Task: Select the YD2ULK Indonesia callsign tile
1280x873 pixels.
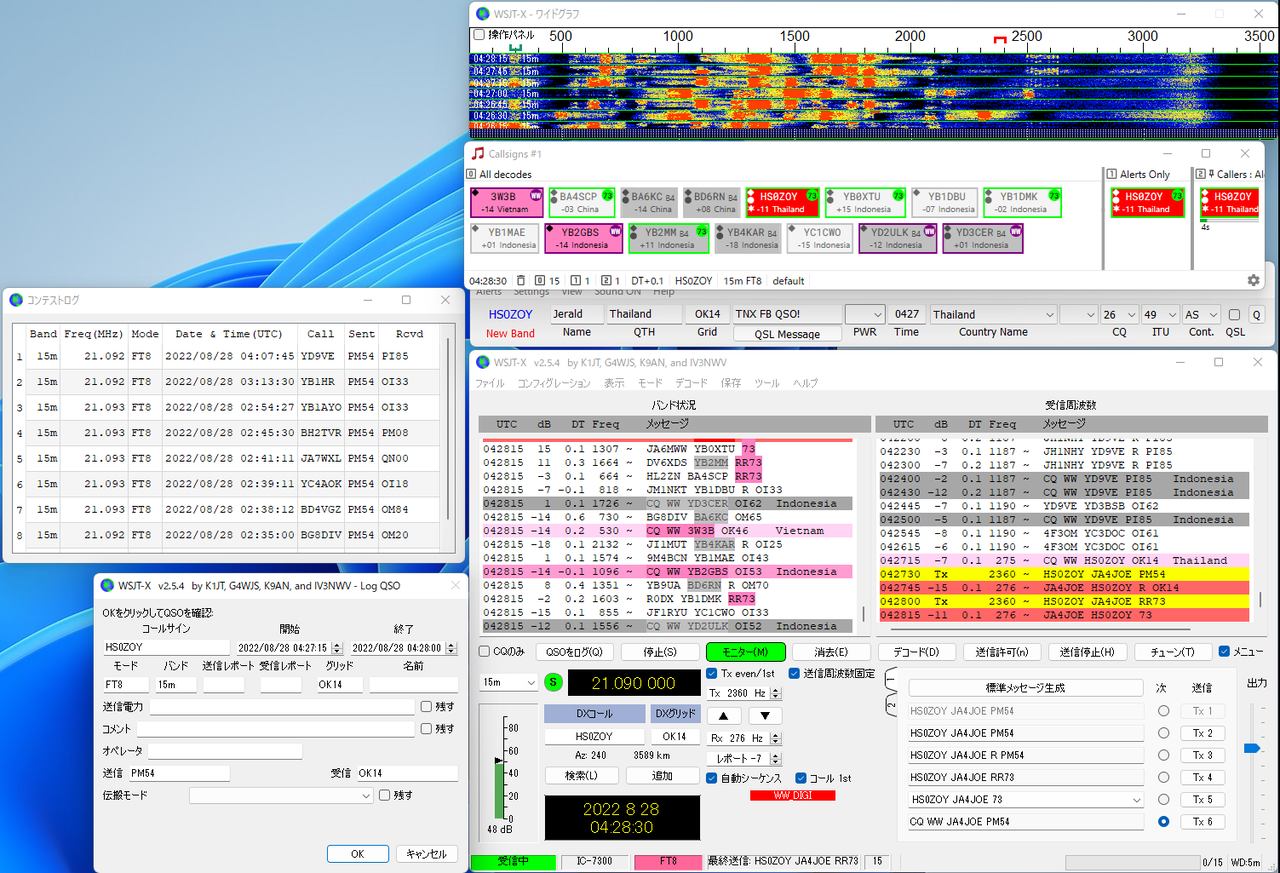Action: click(x=897, y=238)
